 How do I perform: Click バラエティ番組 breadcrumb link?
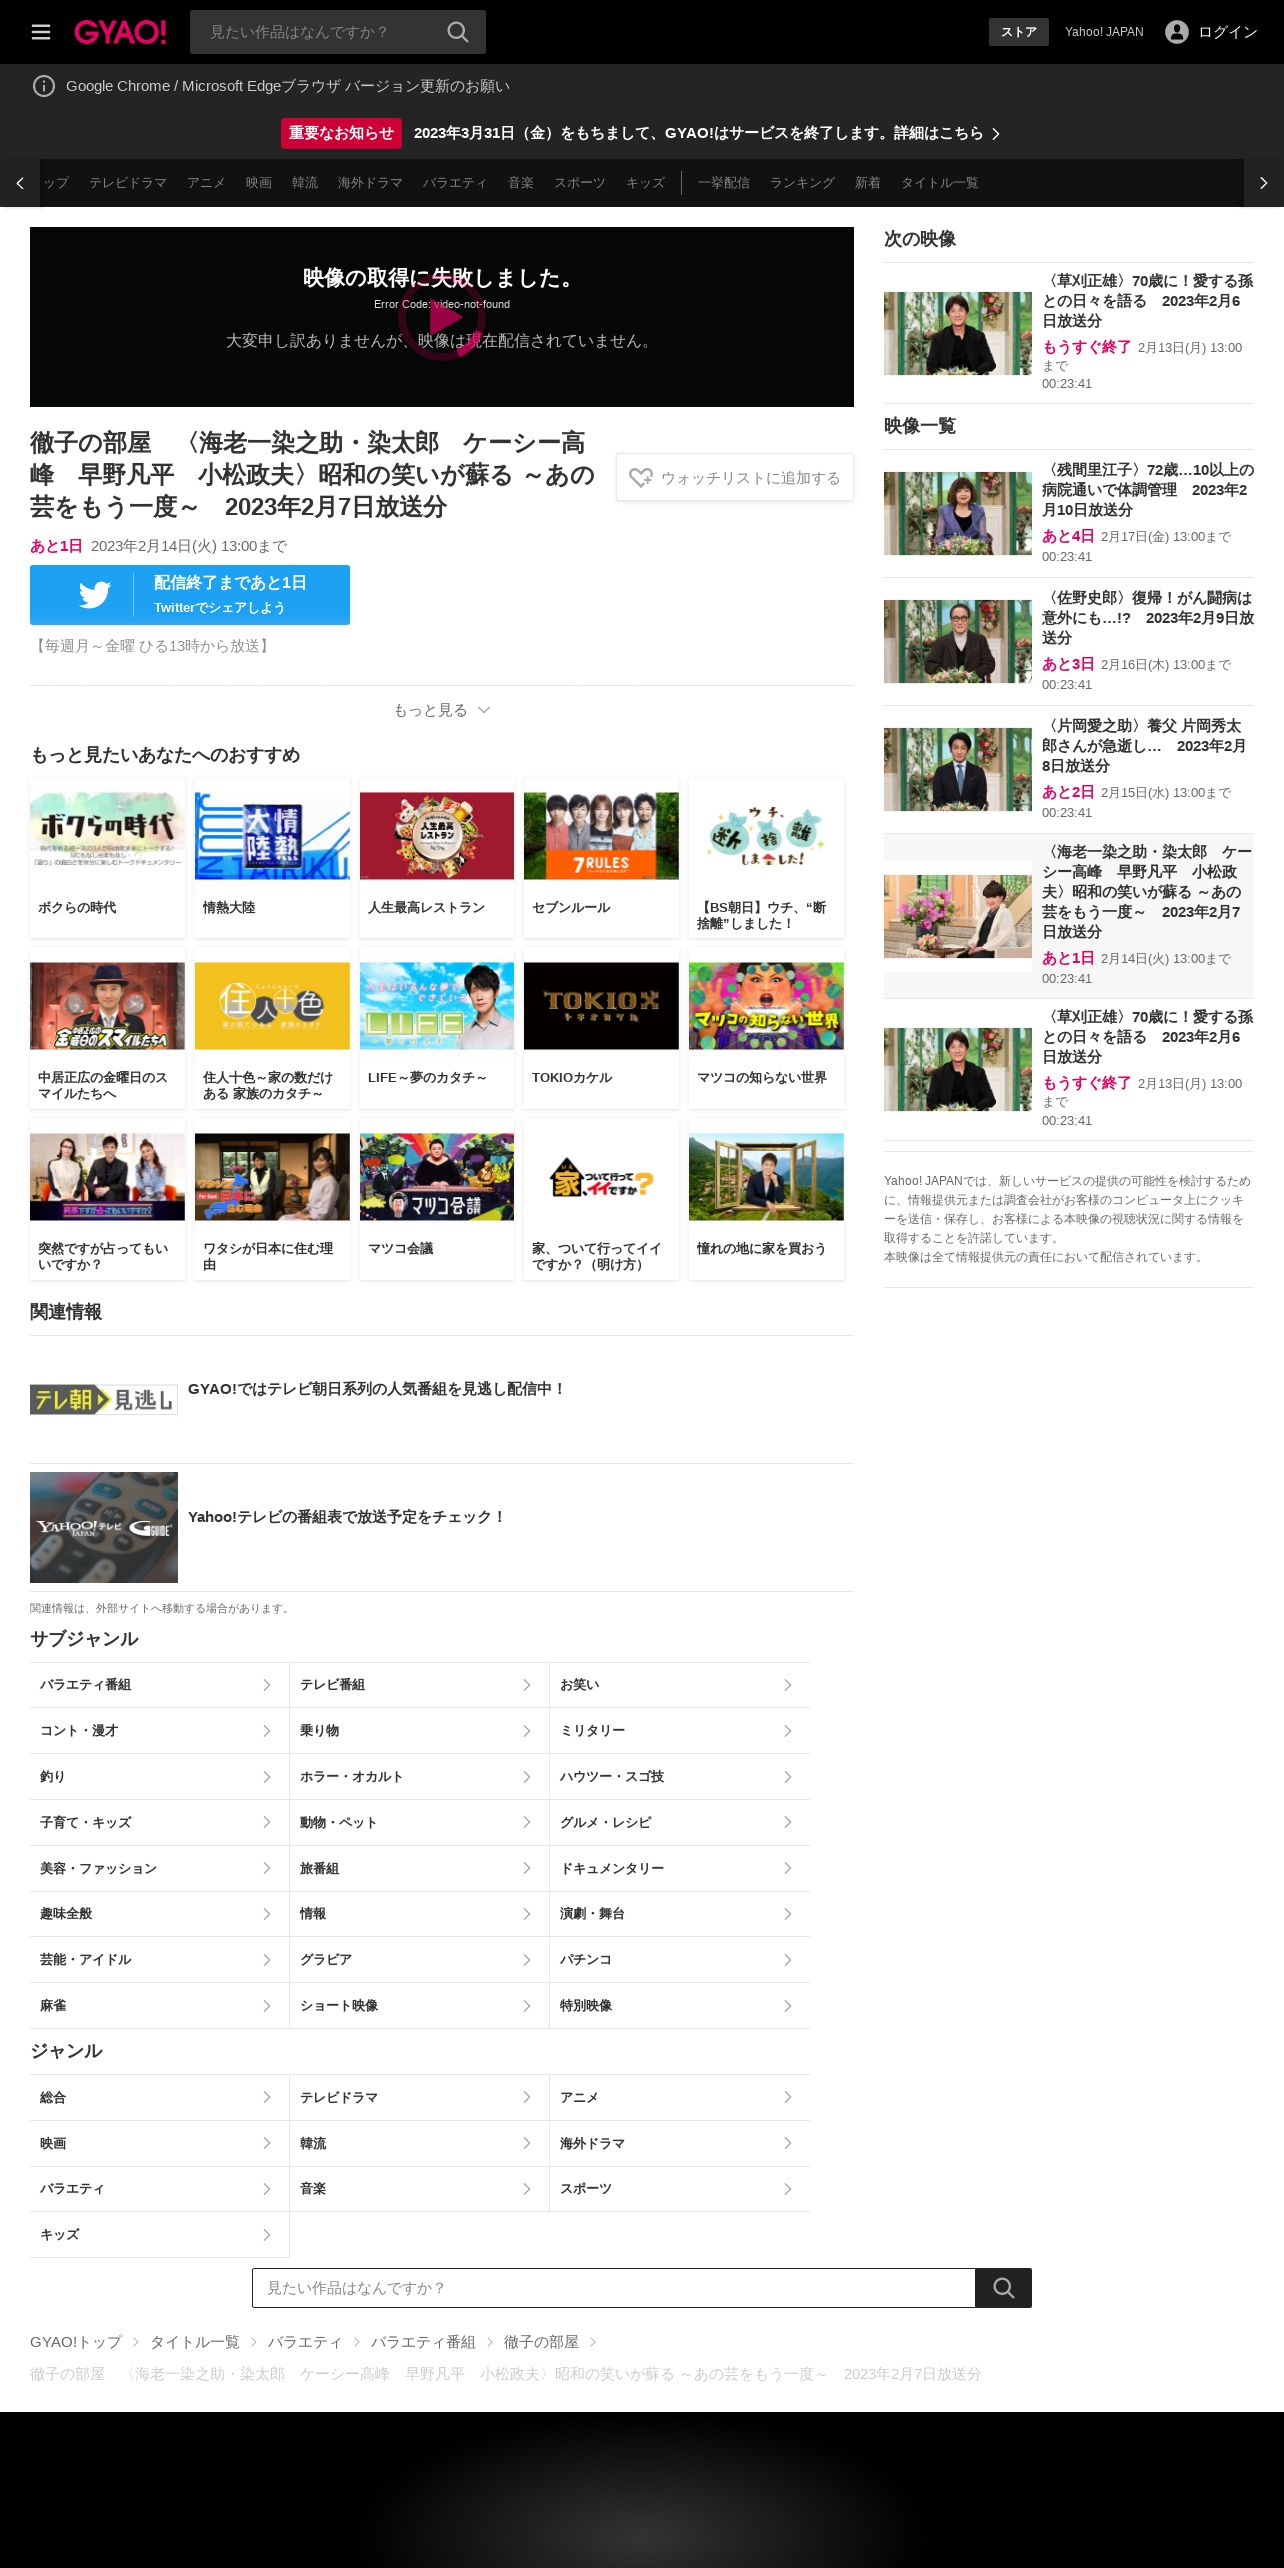tap(423, 2342)
